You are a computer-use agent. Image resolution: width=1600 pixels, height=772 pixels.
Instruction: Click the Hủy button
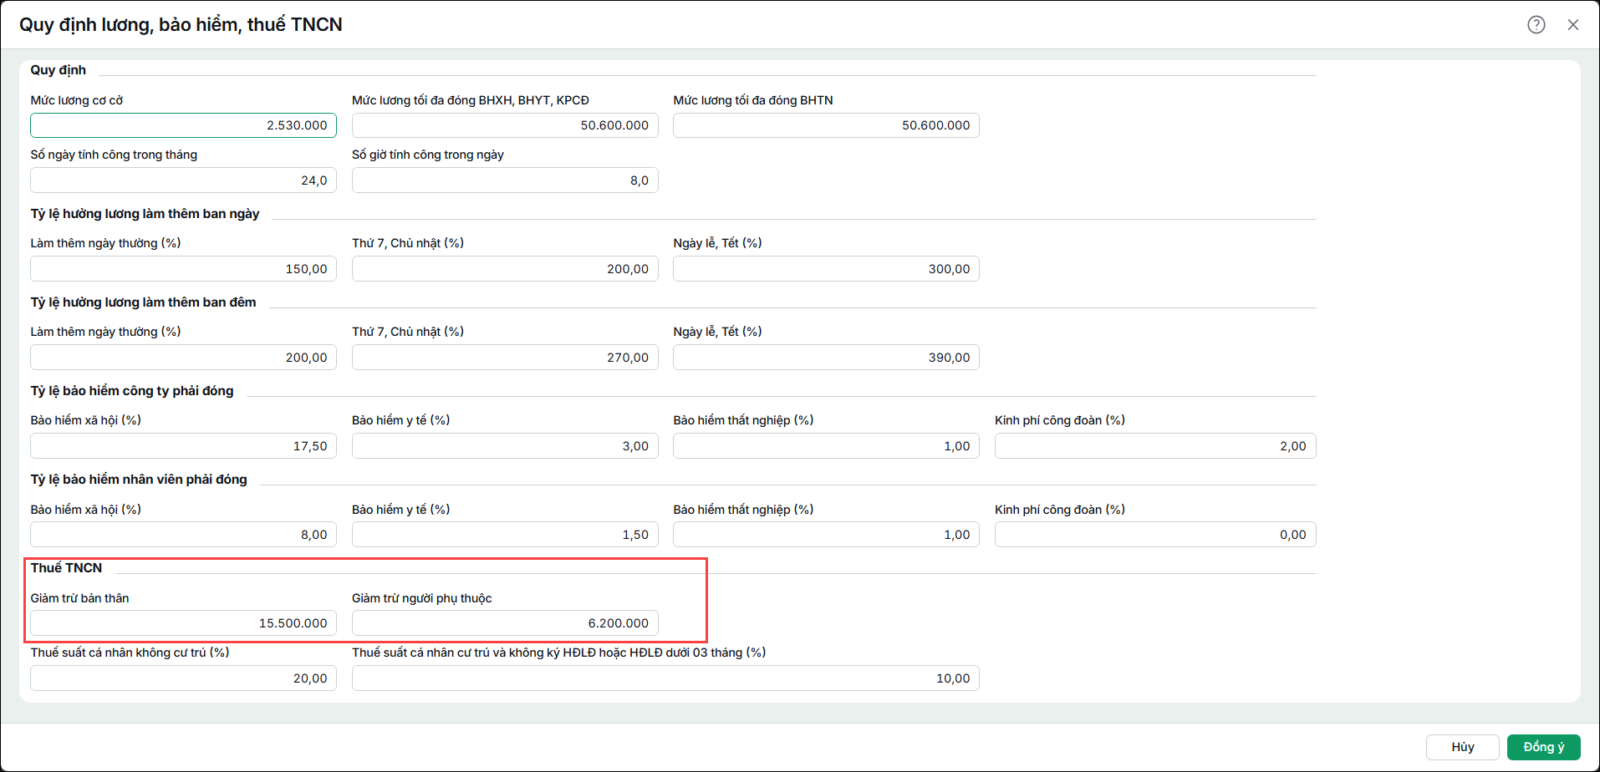click(x=1463, y=747)
